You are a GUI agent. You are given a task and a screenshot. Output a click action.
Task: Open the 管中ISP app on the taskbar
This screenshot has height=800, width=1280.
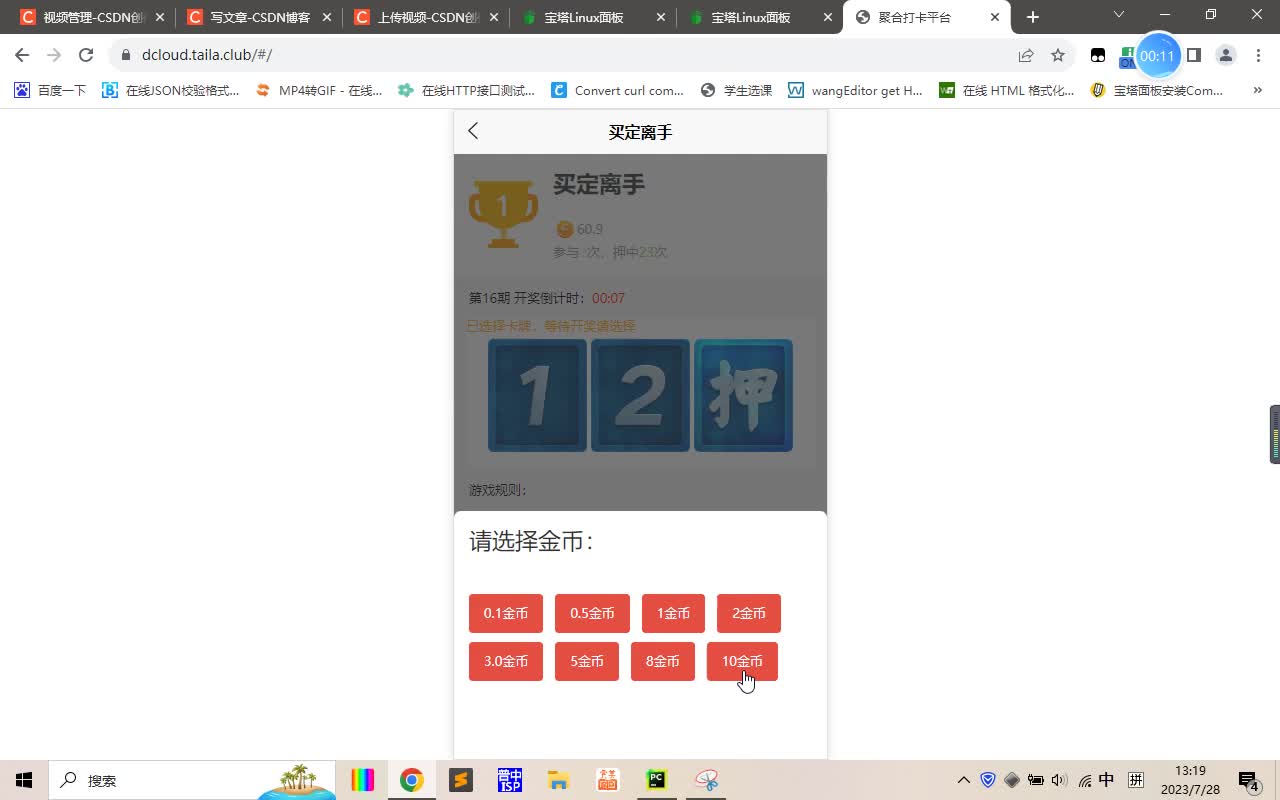click(x=510, y=780)
